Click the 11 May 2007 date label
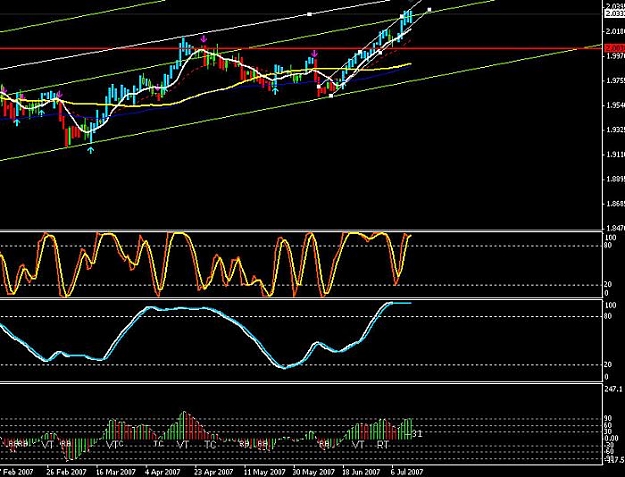Screen dimensions: 625x477 [x=264, y=472]
